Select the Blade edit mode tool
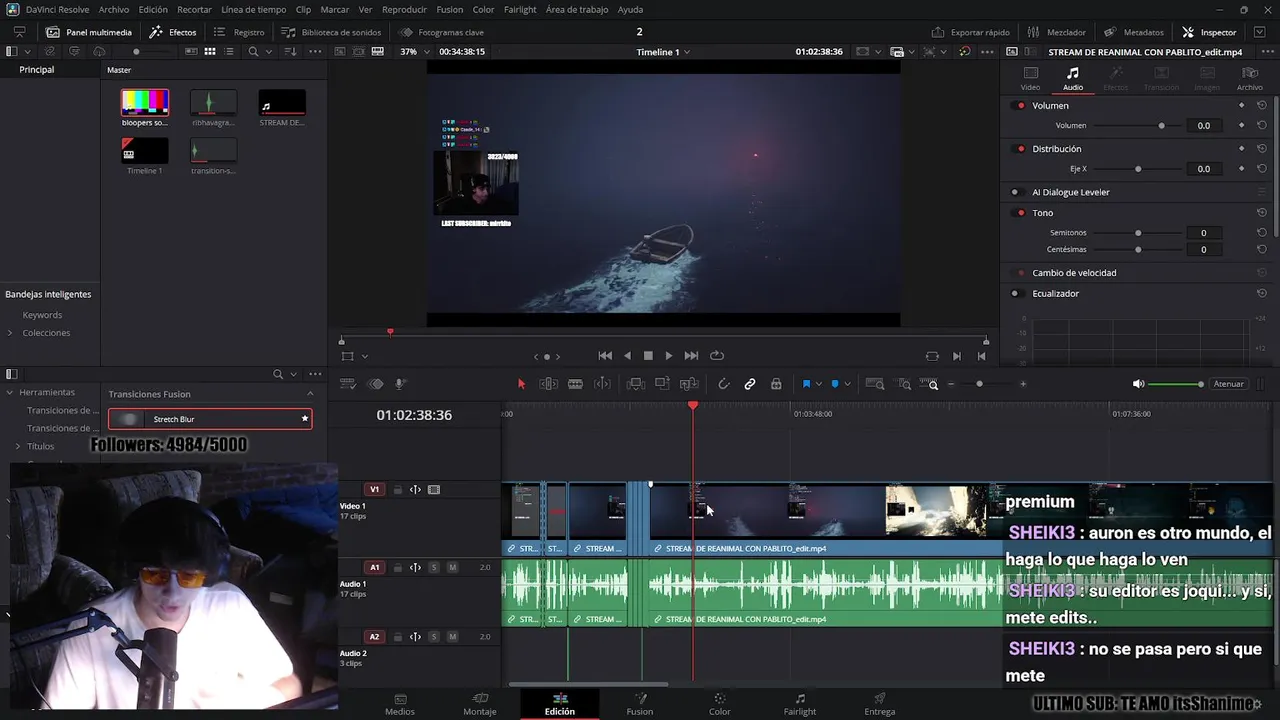This screenshot has height=720, width=1280. [575, 384]
